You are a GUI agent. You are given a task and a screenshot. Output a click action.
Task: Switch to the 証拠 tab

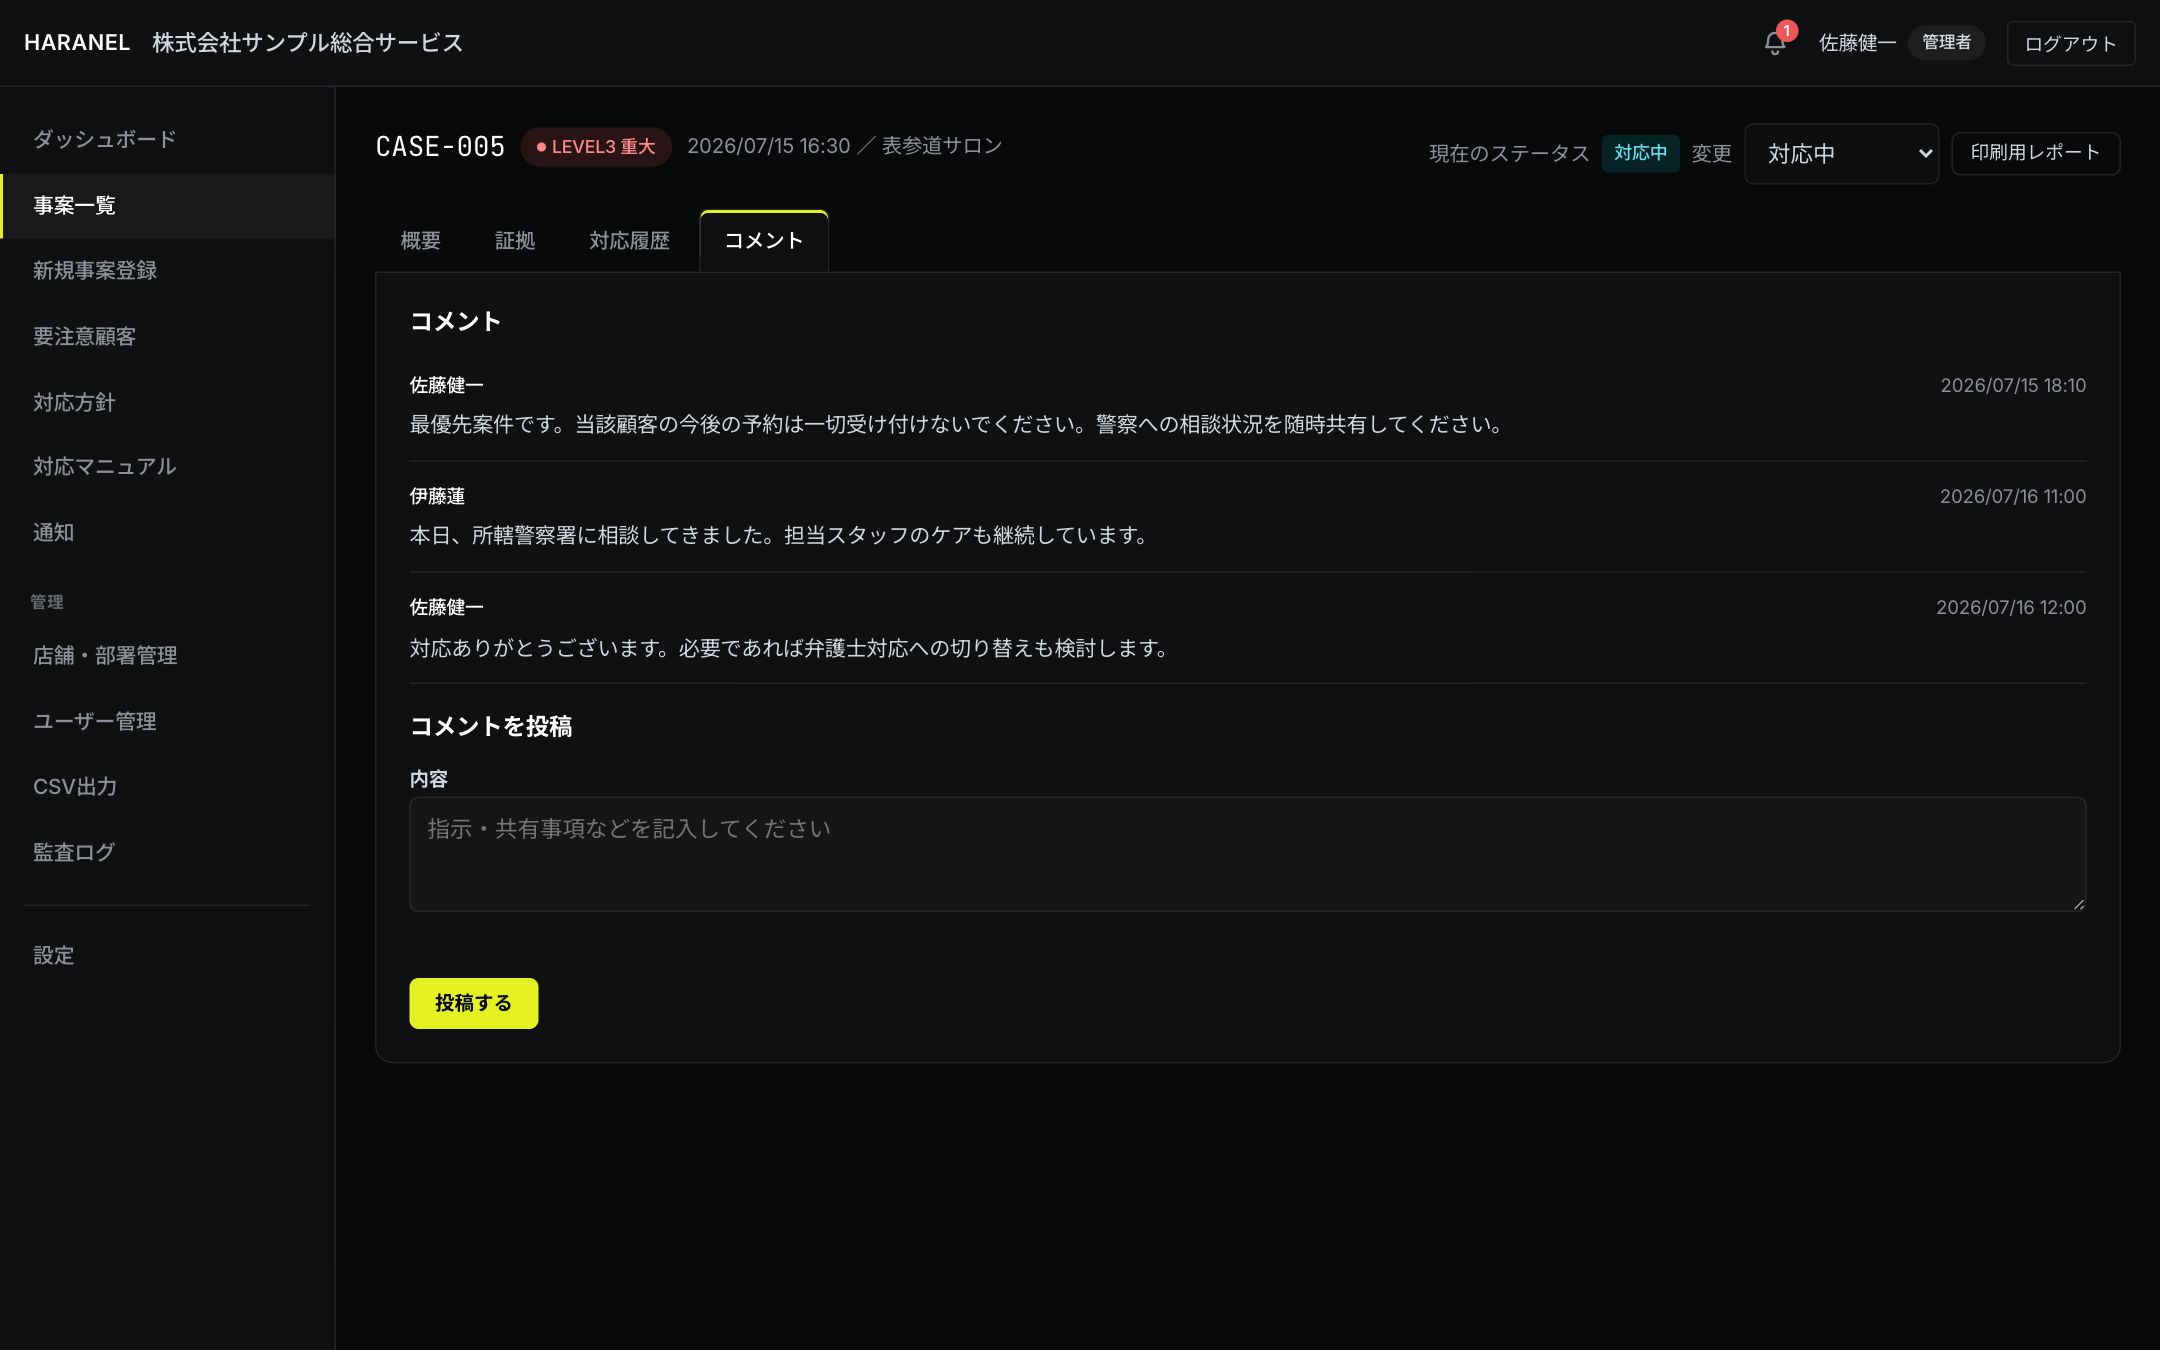[x=515, y=241]
